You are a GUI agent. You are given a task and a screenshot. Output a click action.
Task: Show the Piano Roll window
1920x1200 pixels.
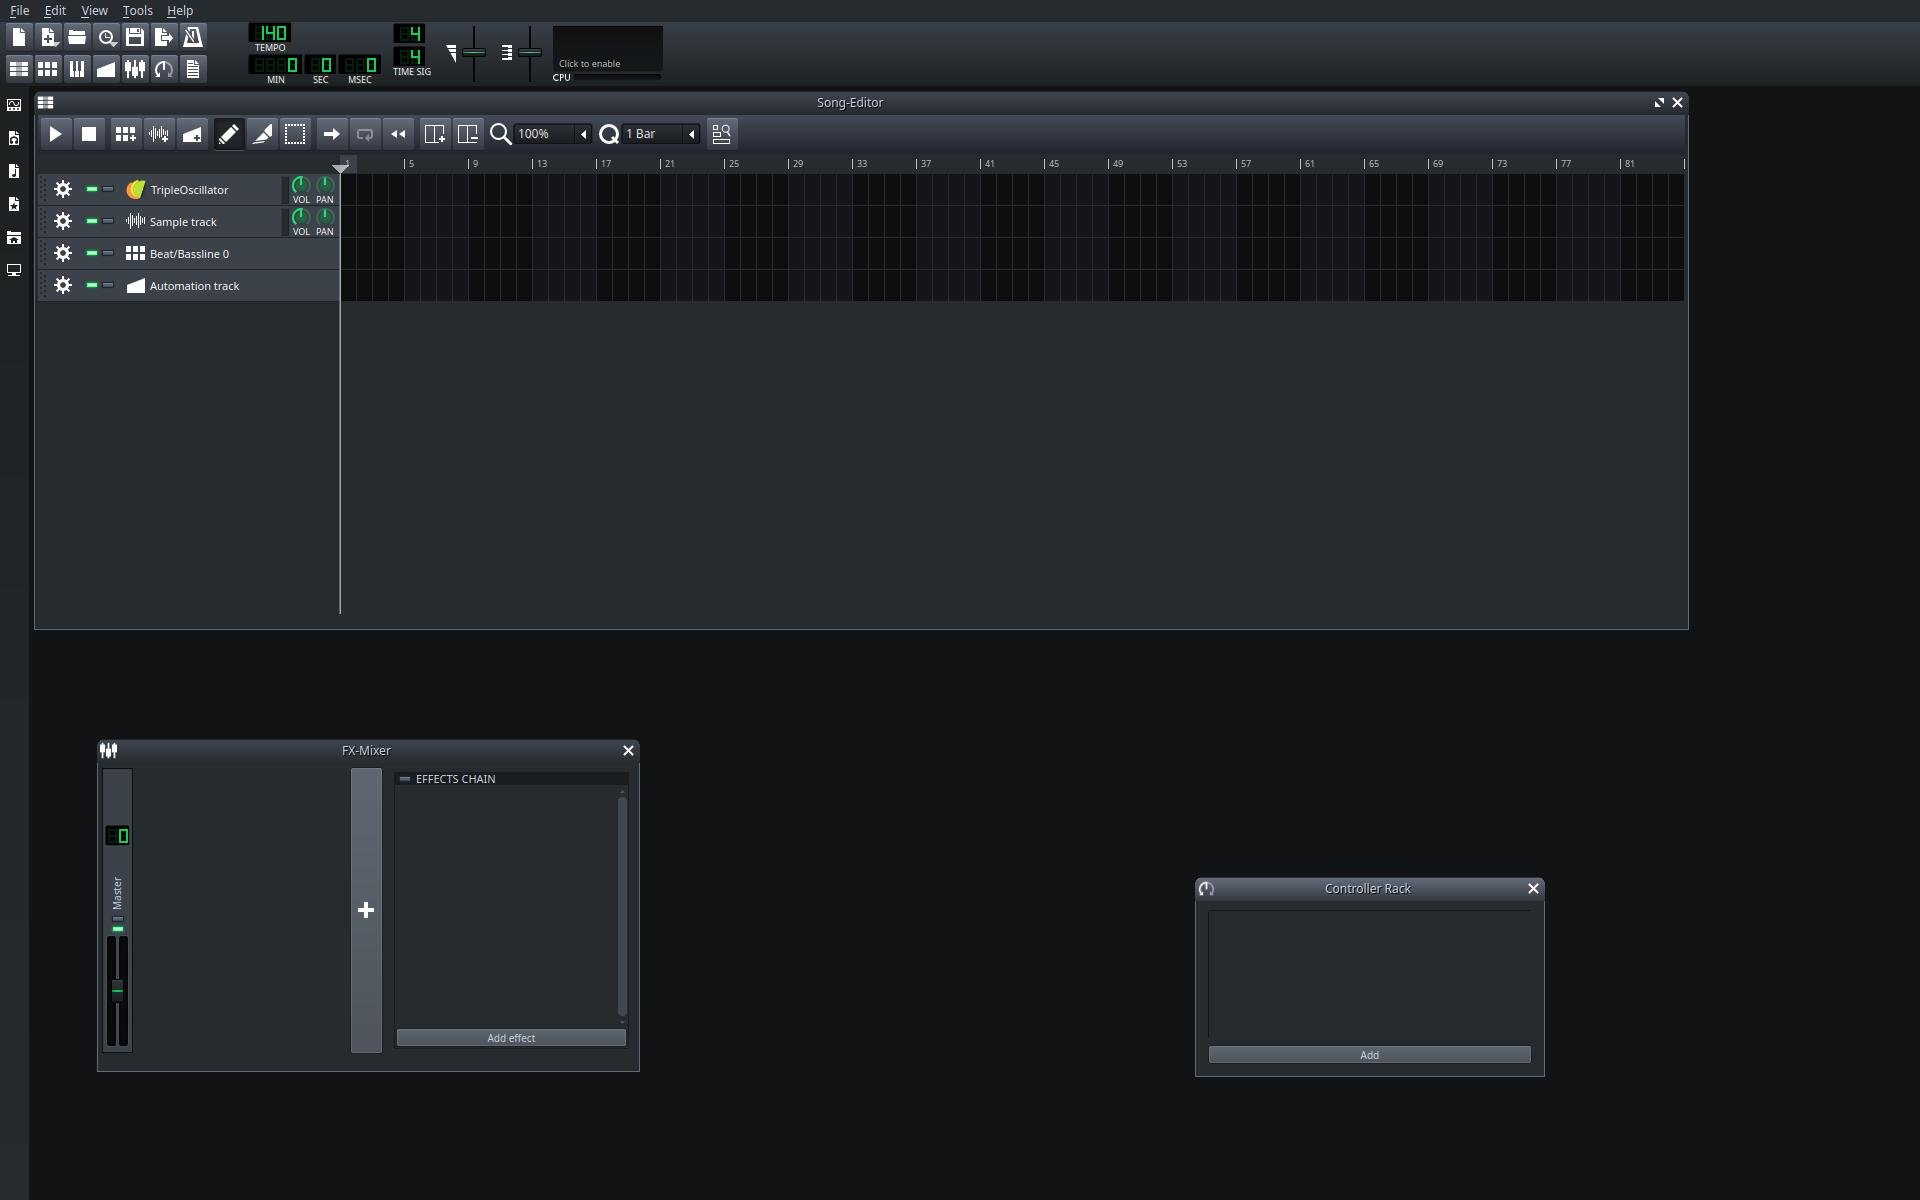coord(76,69)
